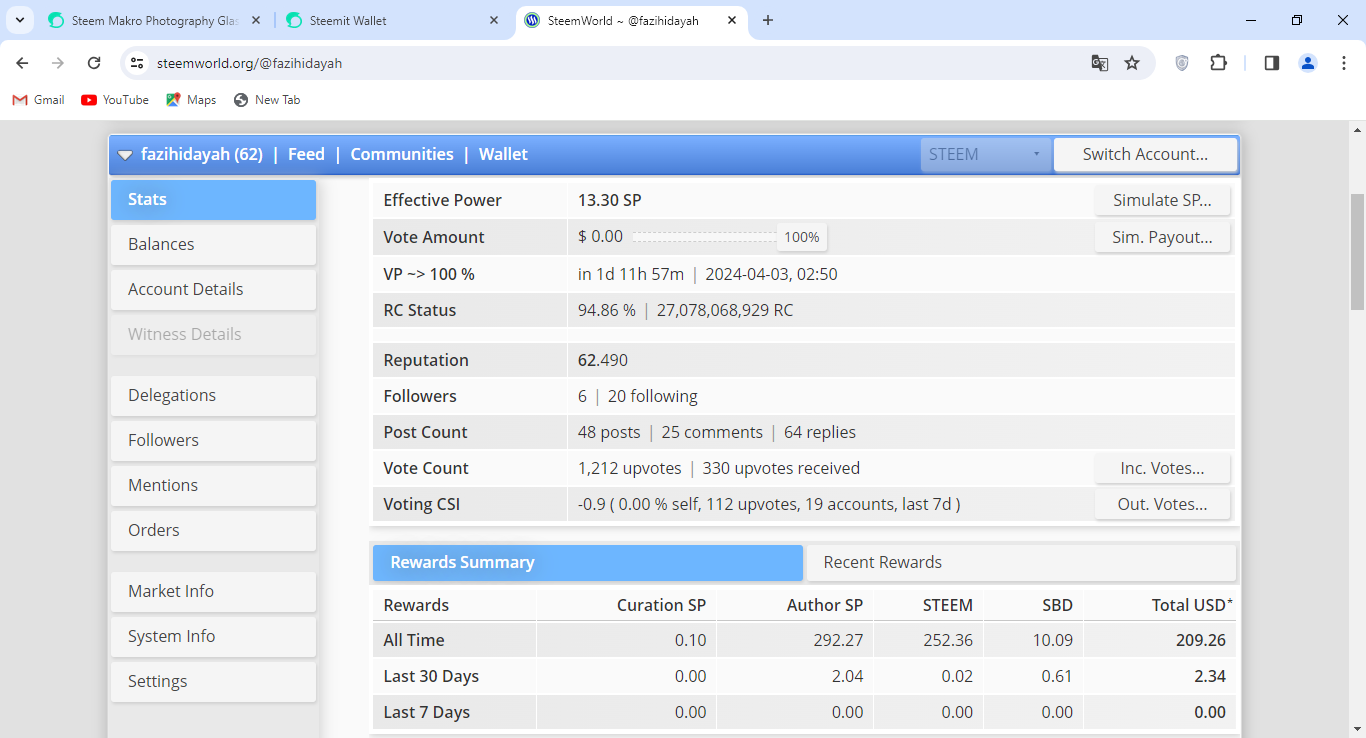This screenshot has height=738, width=1366.
Task: Select the SteemWorld @fazihidayah tab
Action: pos(631,20)
